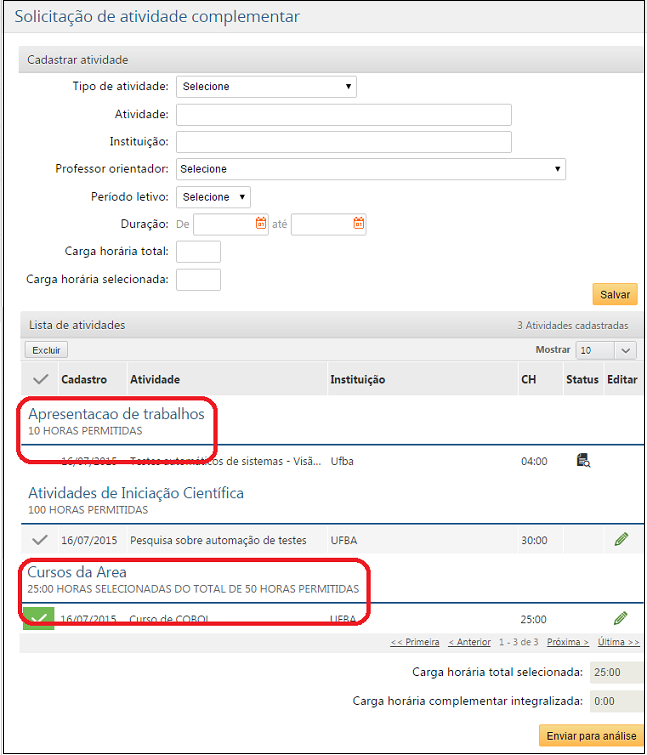Image resolution: width=647 pixels, height=755 pixels.
Task: Focus Carga horária selecionada field
Action: pos(198,280)
